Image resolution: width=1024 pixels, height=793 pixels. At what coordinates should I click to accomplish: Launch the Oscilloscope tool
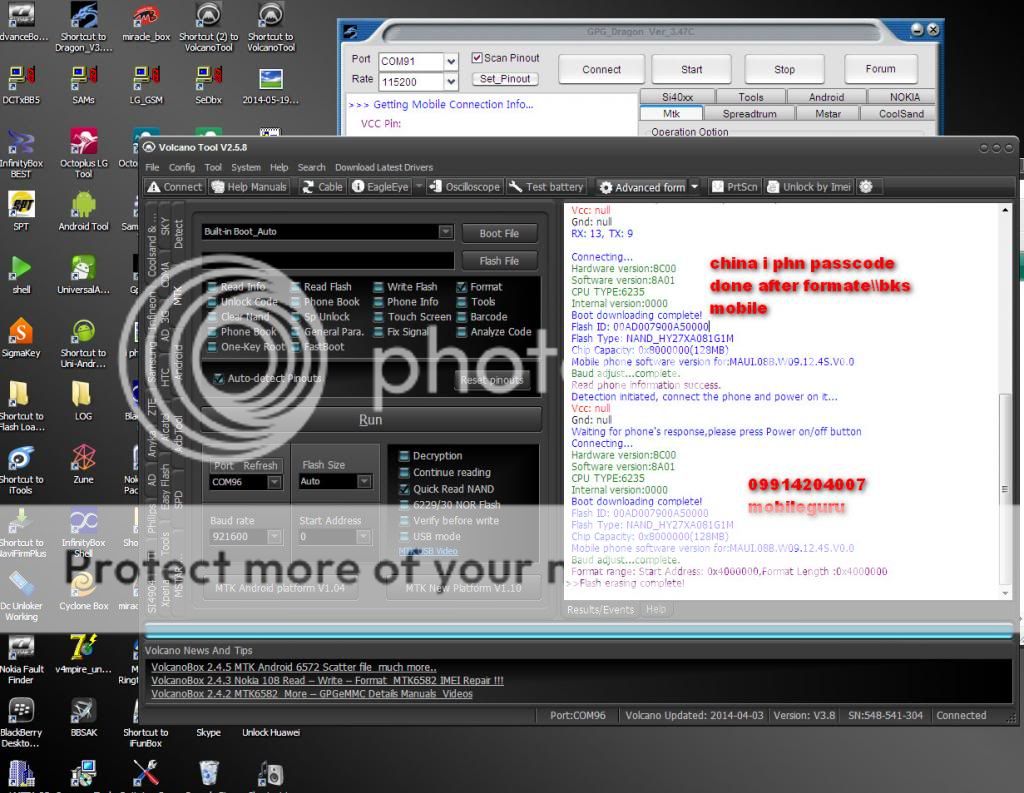pos(464,187)
